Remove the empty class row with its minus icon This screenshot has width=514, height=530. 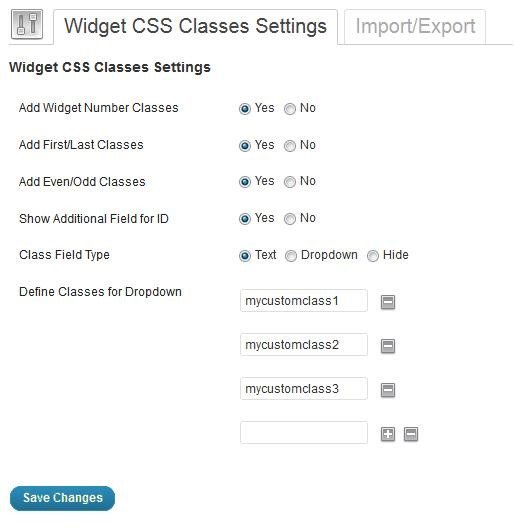pos(411,434)
